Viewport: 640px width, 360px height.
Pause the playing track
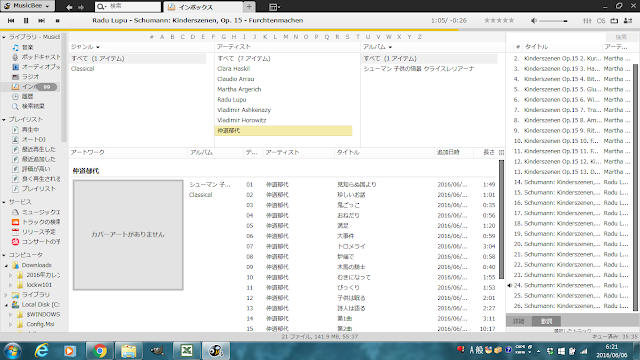(x=26, y=20)
